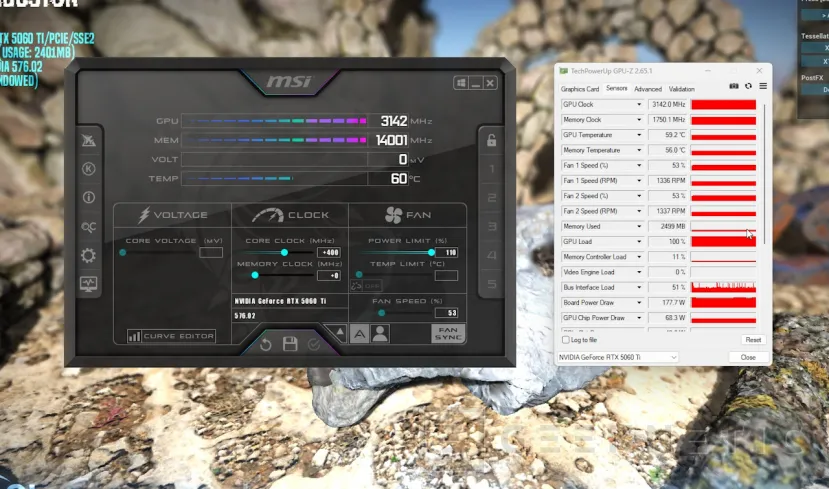Click the fan blade icon

point(394,215)
